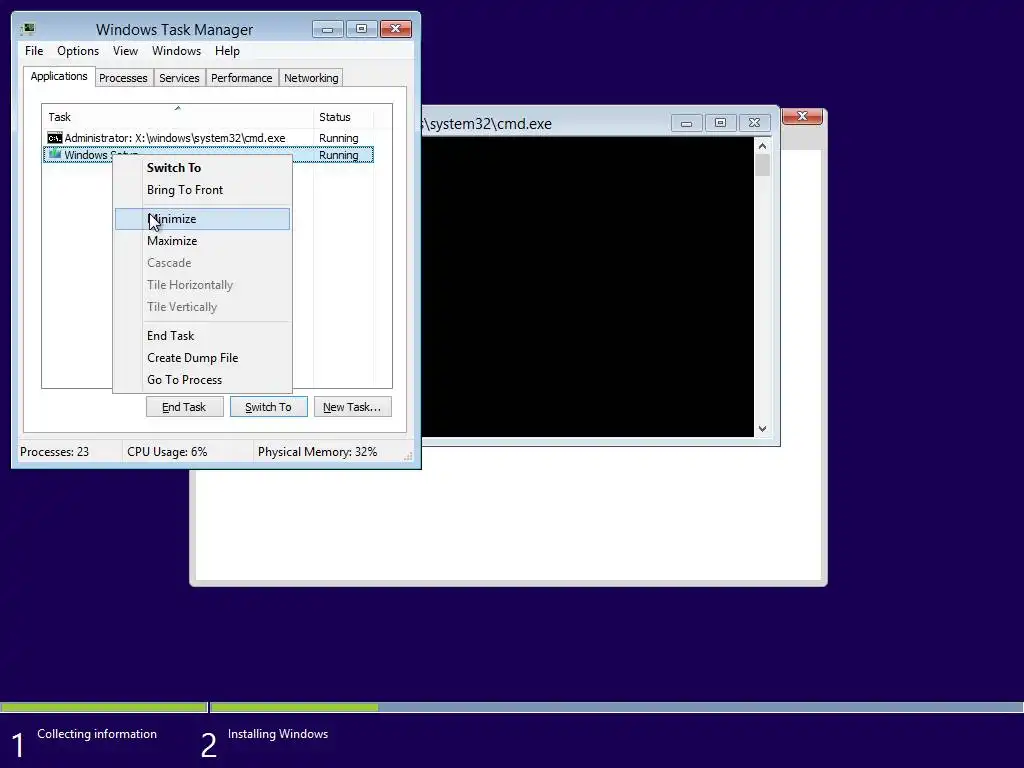Click the black cmd console area

(588, 287)
